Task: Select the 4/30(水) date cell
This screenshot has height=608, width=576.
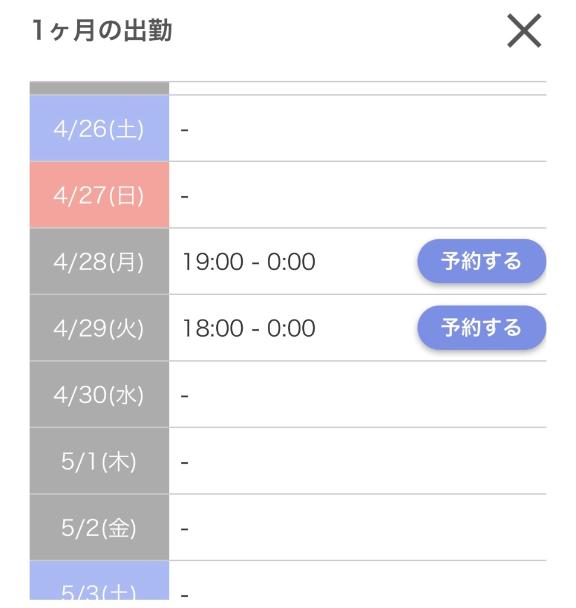Action: coord(99,395)
